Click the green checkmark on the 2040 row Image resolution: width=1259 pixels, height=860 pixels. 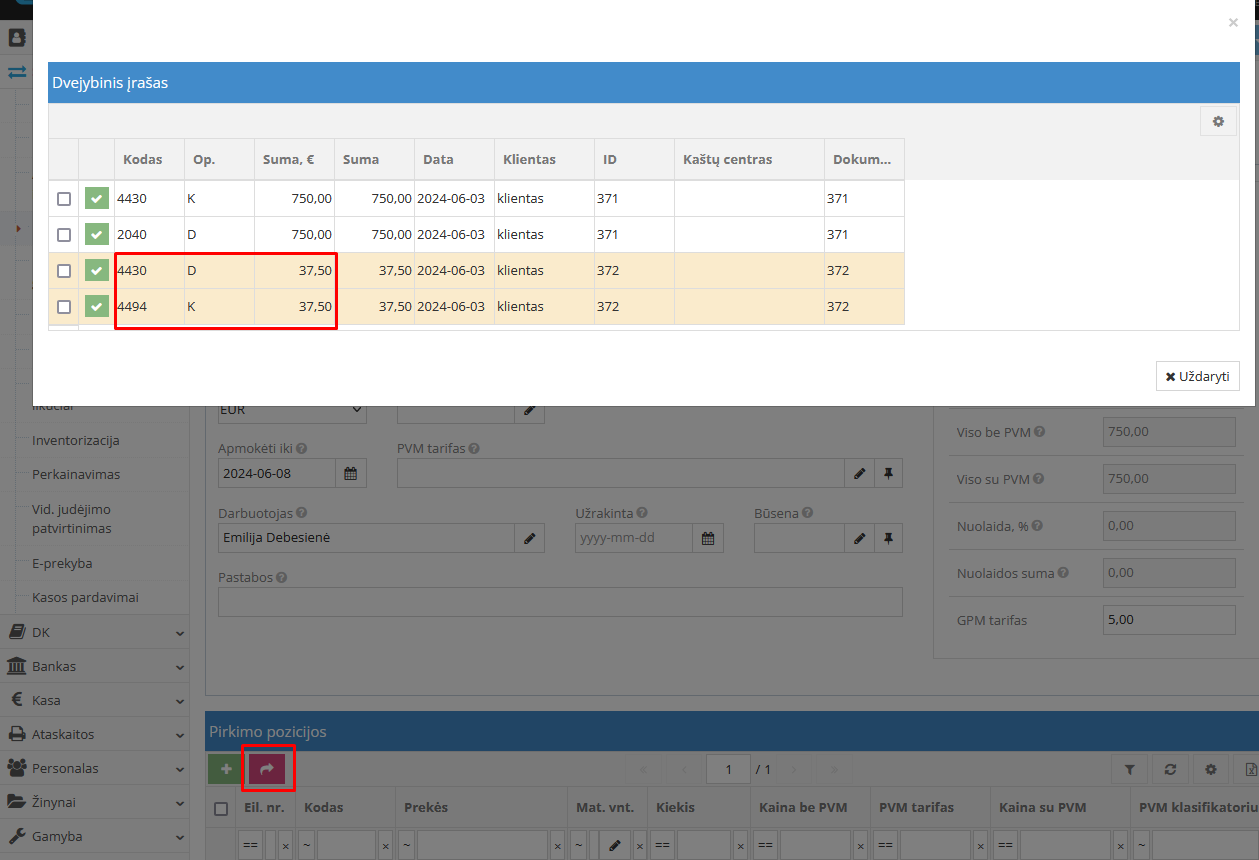97,235
